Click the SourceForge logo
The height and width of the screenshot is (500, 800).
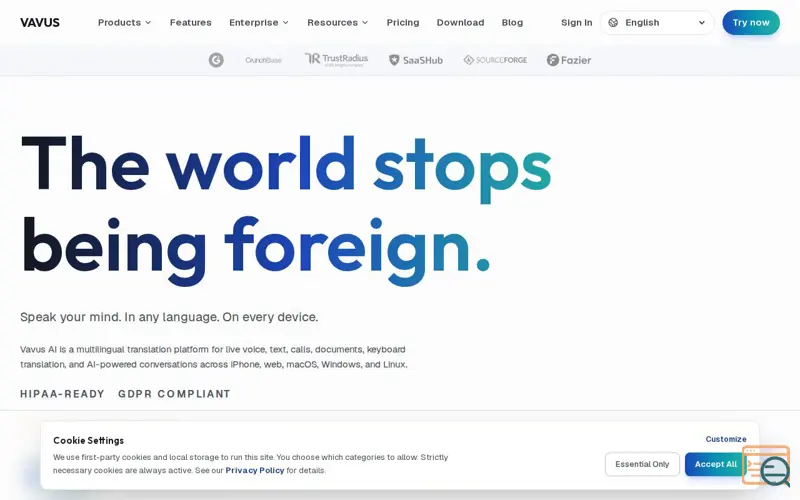495,60
